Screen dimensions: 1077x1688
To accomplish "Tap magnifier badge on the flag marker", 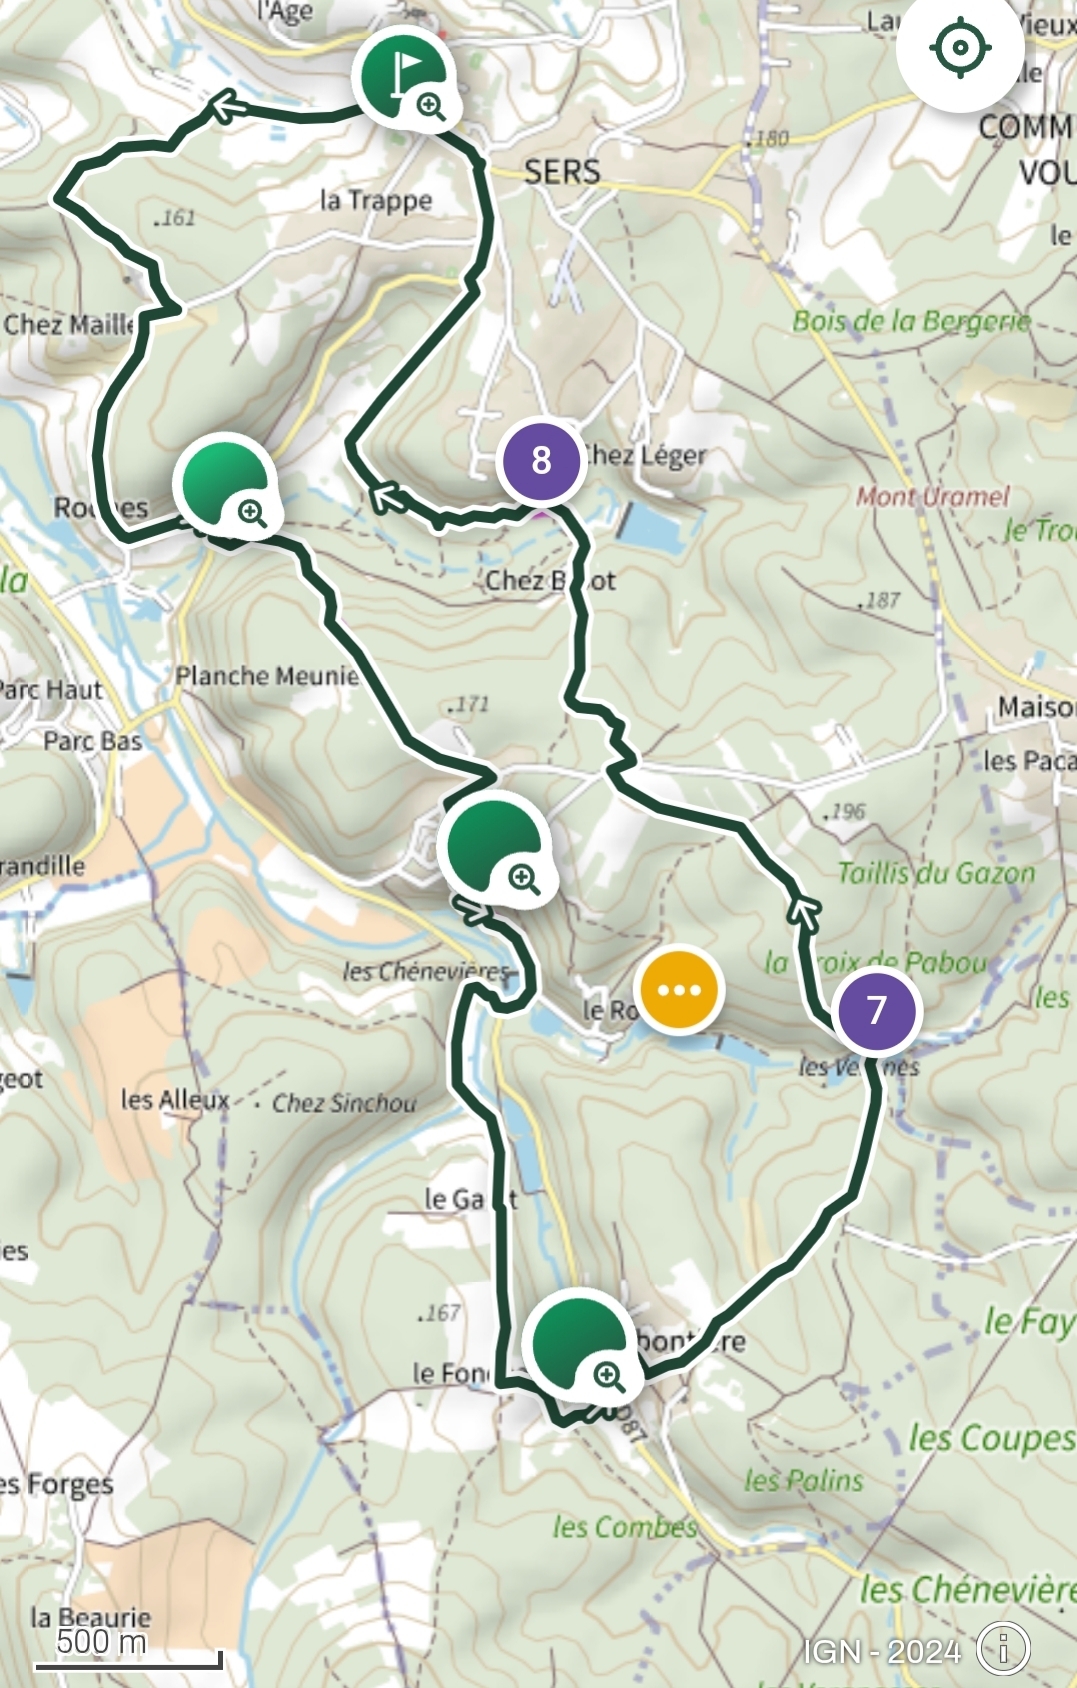I will click(431, 105).
